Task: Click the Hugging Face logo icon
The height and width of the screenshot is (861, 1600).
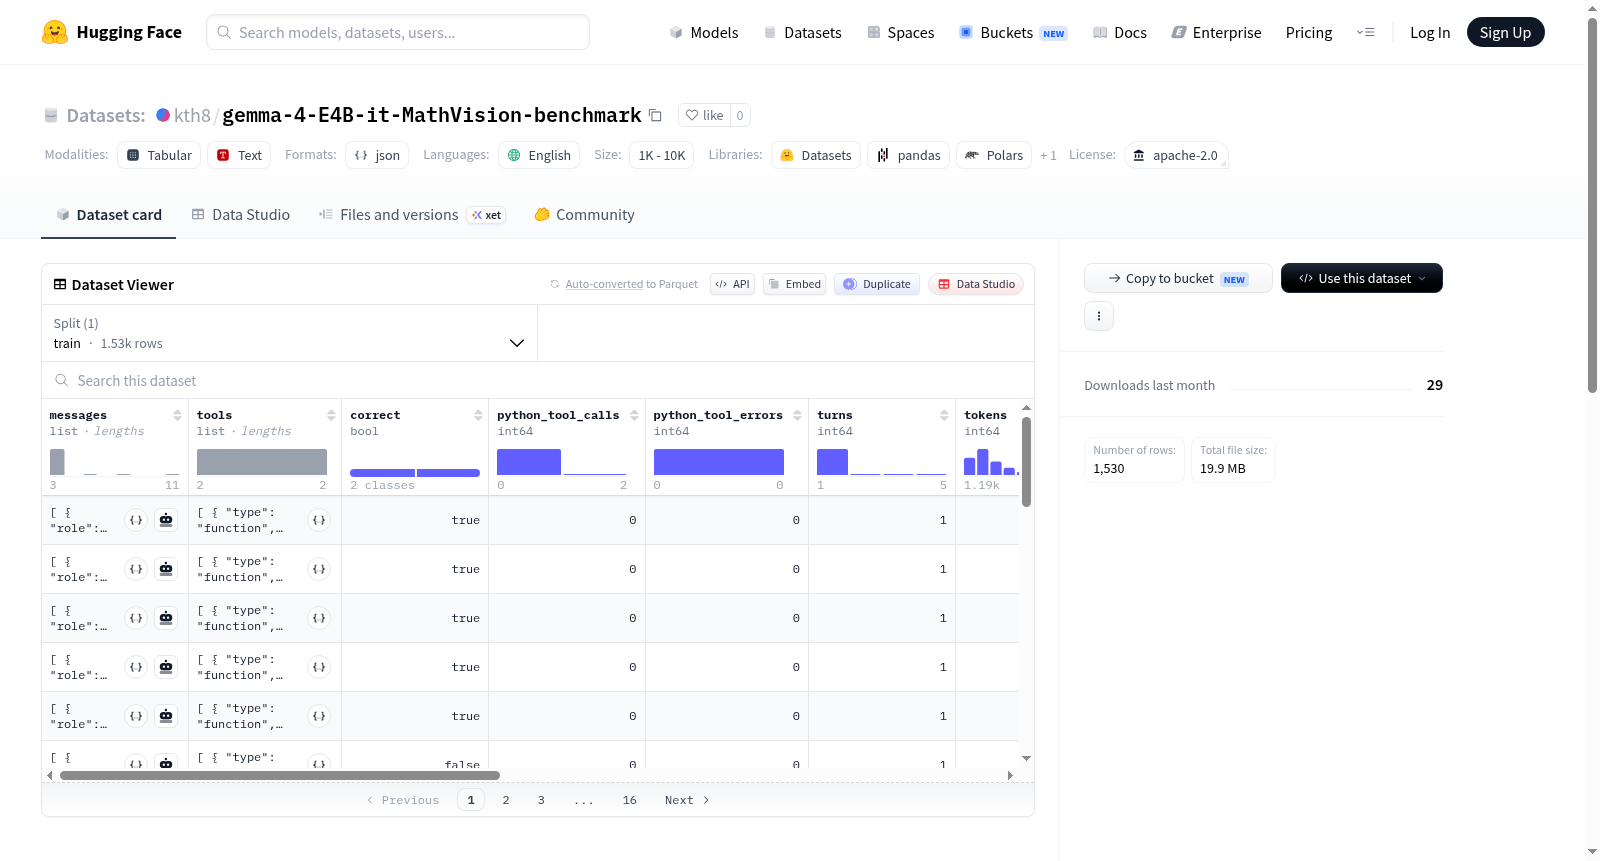Action: click(55, 32)
